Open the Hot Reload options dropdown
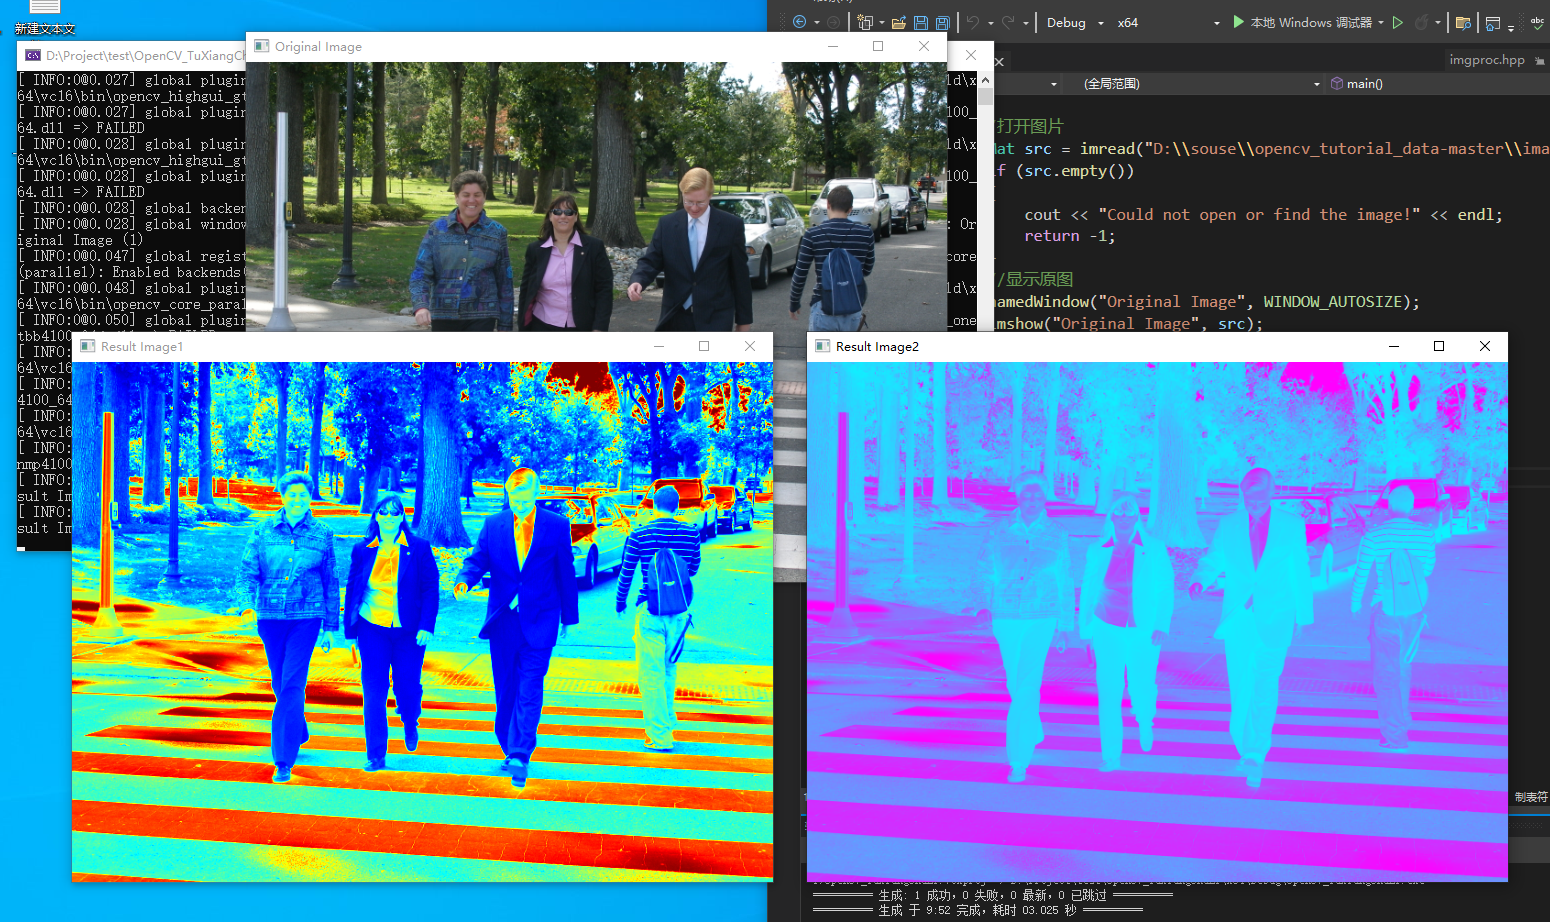Image resolution: width=1550 pixels, height=922 pixels. tap(1438, 23)
